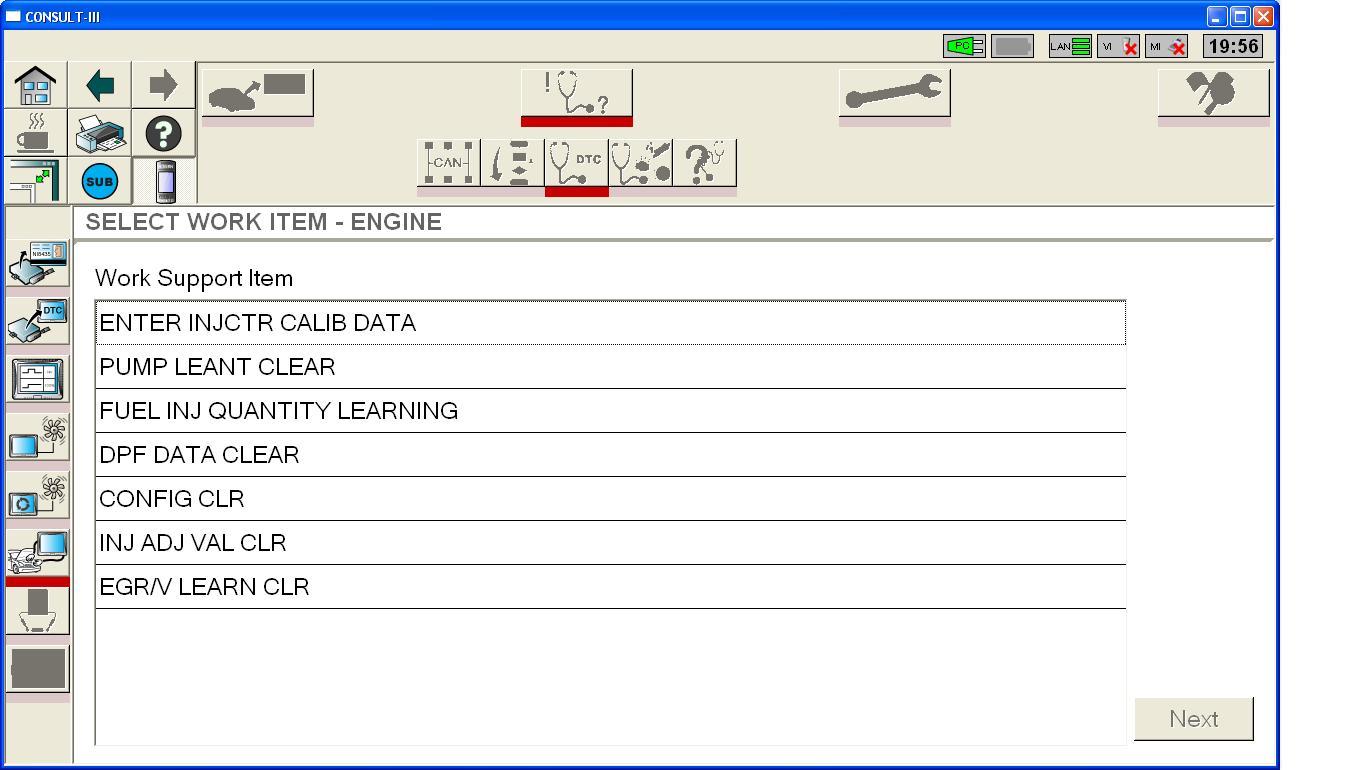Select the question mark stethoscope icon
The width and height of the screenshot is (1367, 770).
click(704, 163)
